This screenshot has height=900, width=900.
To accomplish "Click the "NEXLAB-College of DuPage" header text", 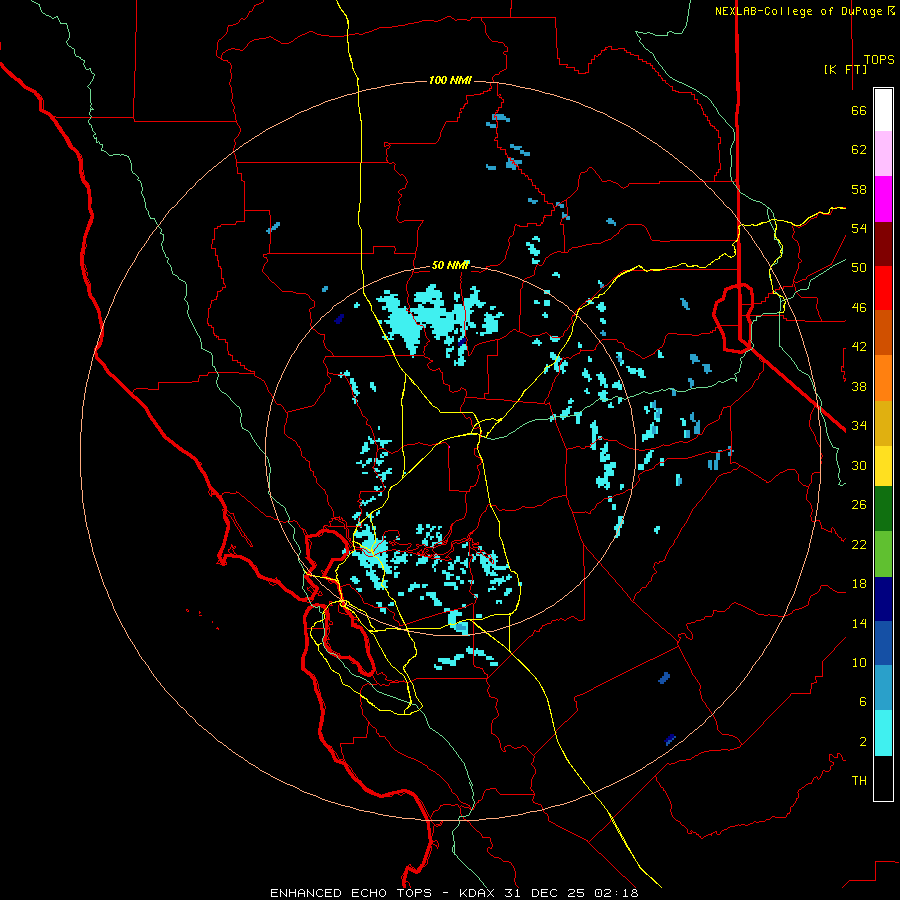I will click(798, 11).
